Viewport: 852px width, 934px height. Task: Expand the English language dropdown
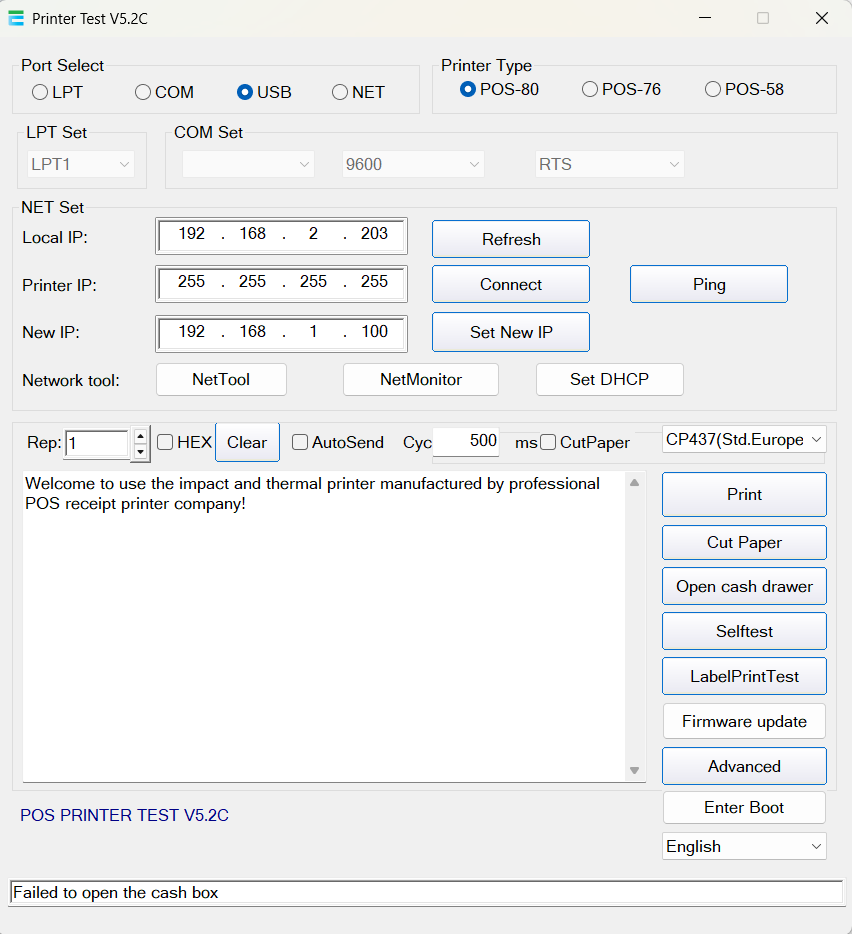coord(744,846)
